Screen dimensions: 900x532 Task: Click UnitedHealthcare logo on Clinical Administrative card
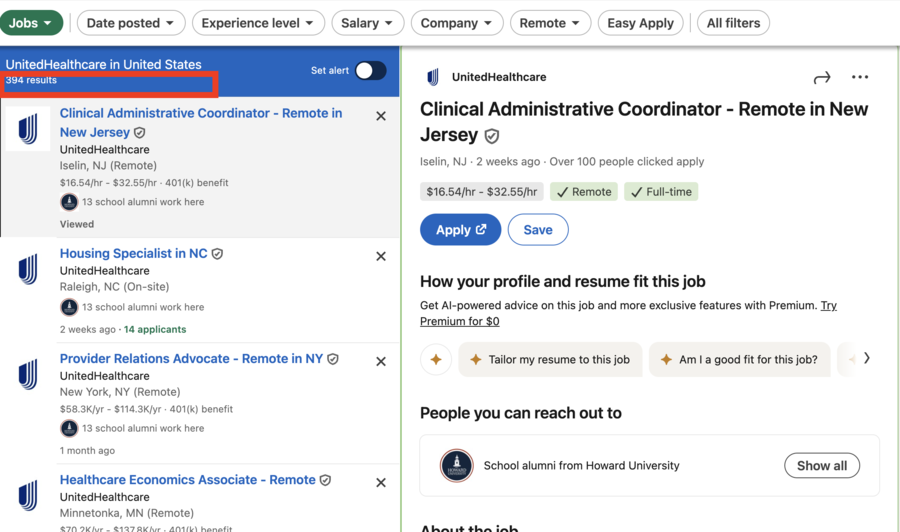(28, 129)
